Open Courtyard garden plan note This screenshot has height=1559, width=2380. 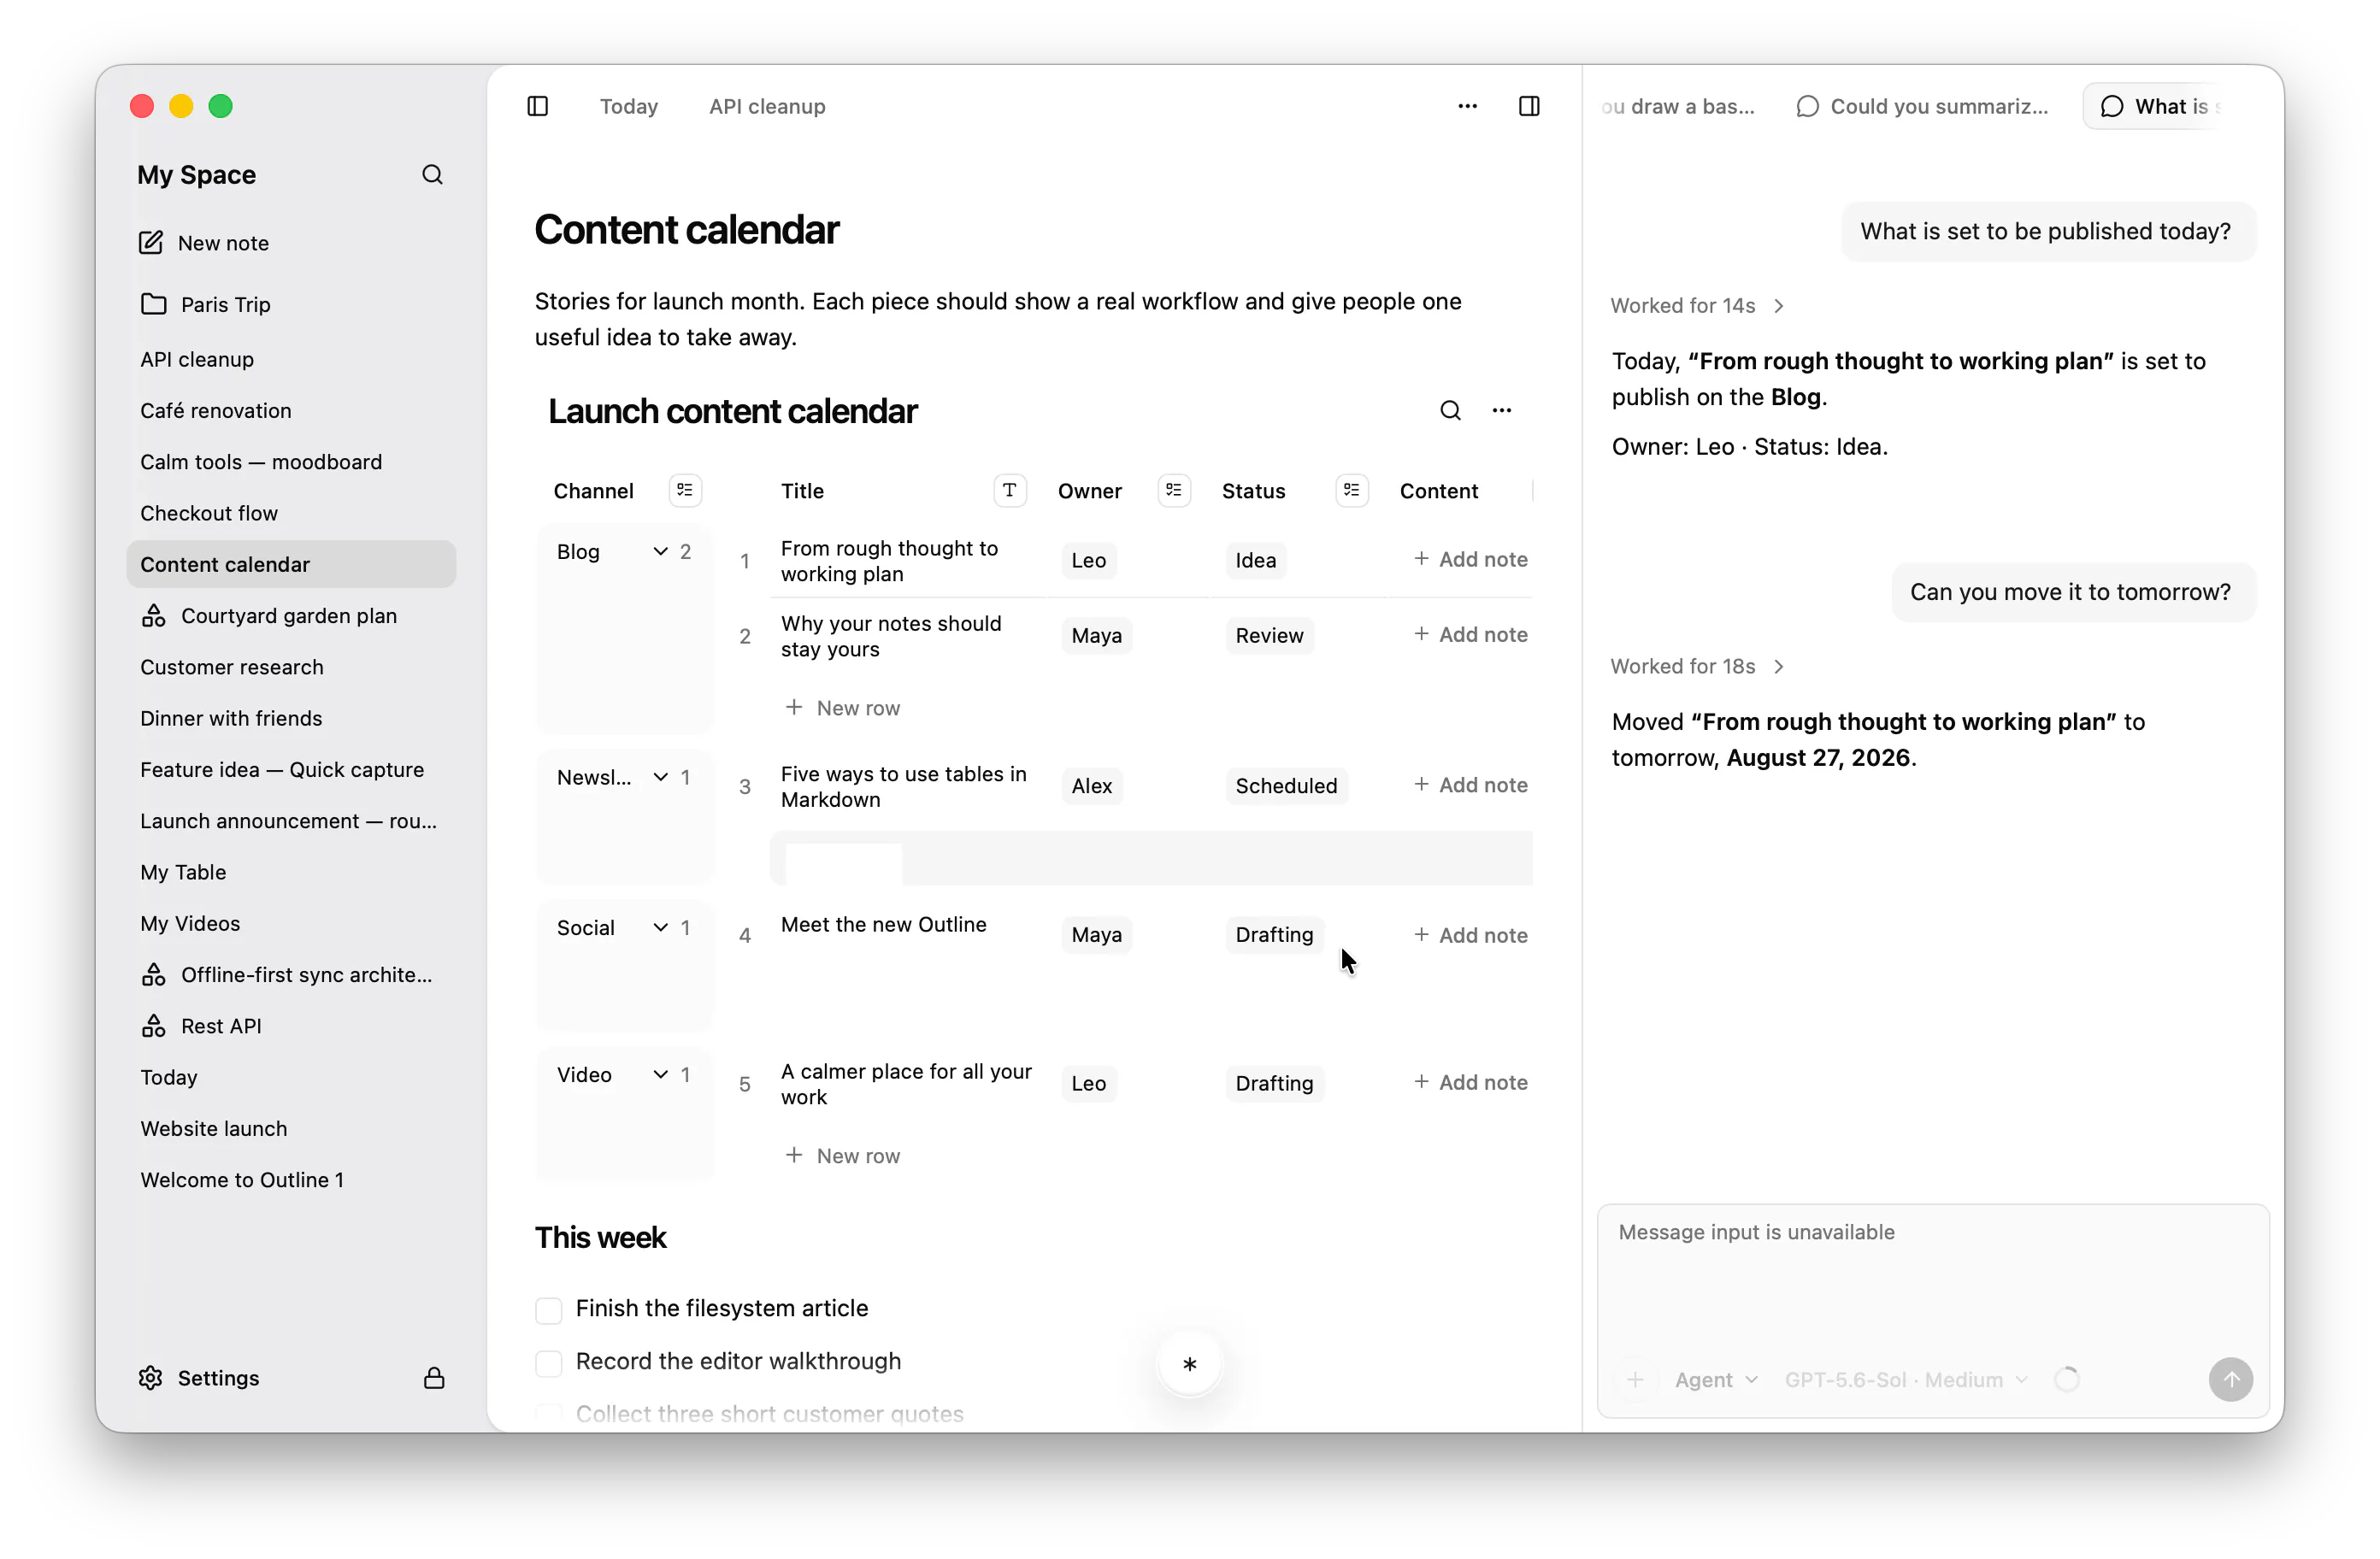click(x=291, y=616)
